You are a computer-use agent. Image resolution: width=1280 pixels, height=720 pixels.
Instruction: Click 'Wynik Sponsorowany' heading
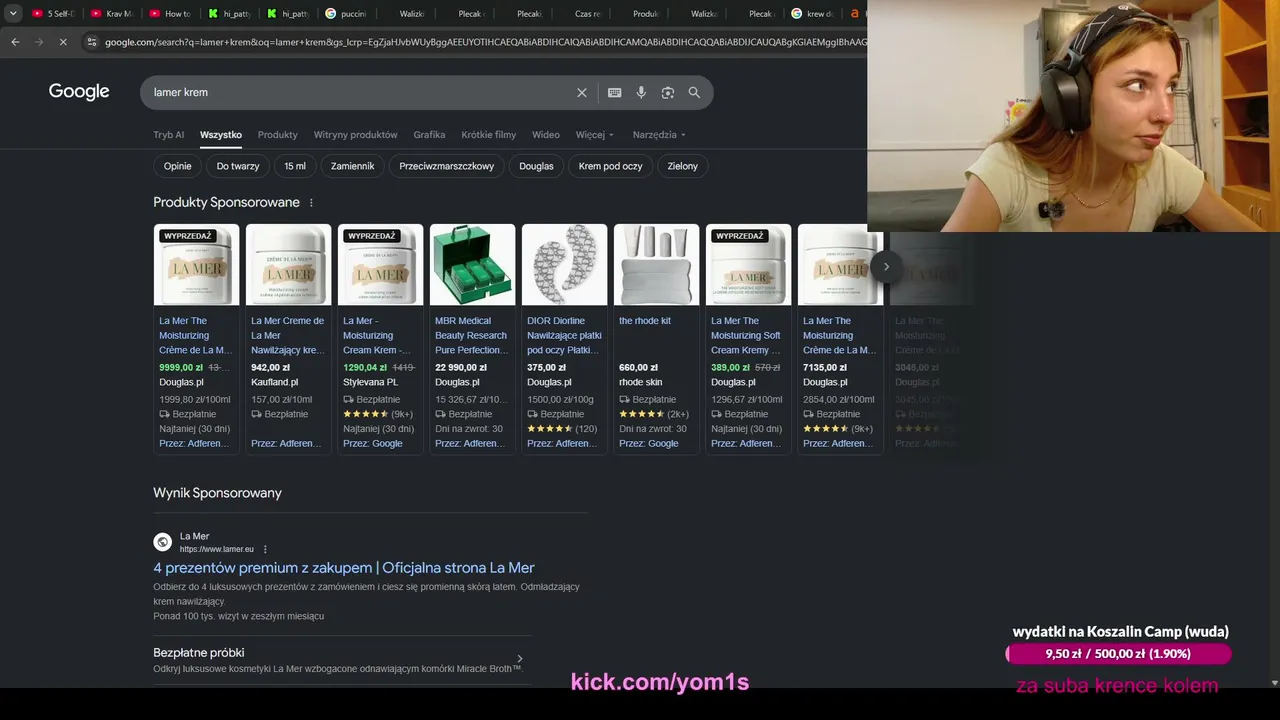[217, 493]
